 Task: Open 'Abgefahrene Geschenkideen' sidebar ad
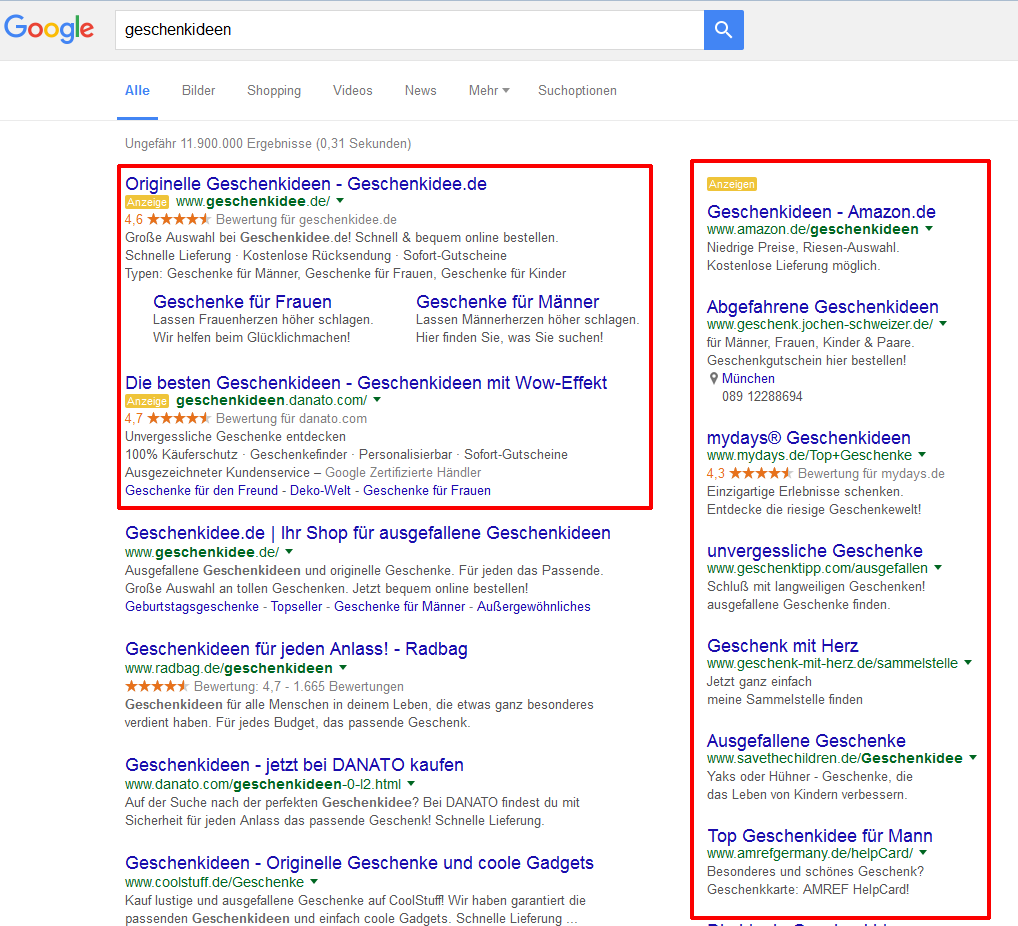[x=823, y=307]
